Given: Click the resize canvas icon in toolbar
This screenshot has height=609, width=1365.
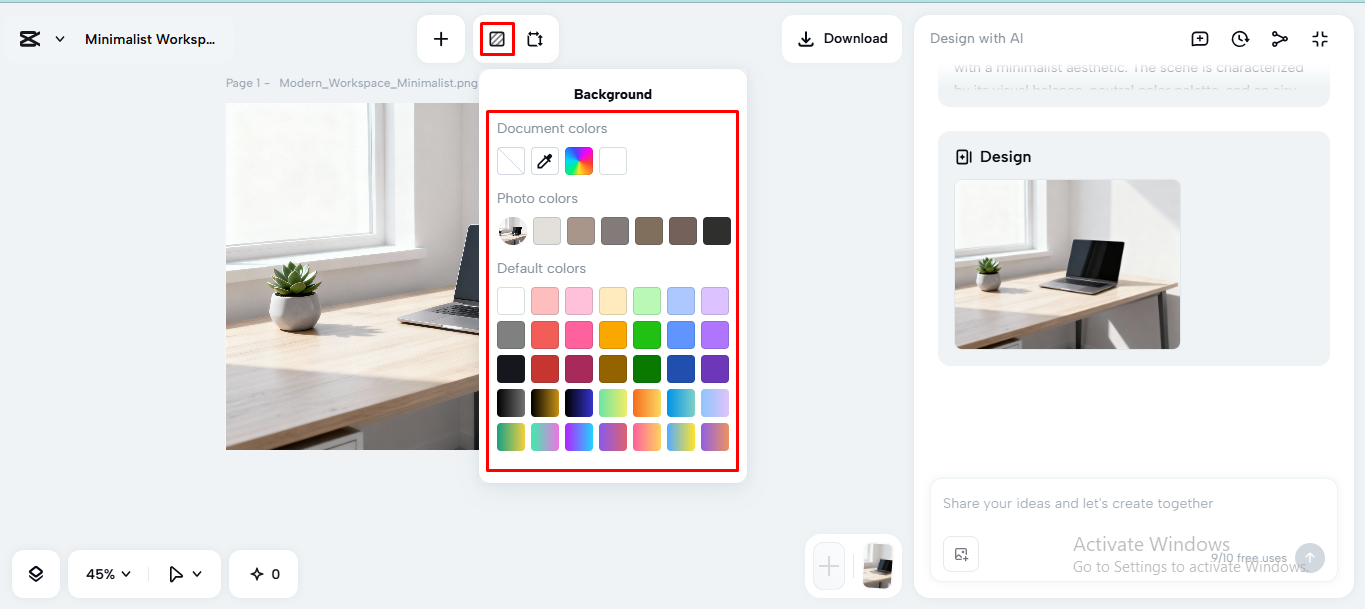Looking at the screenshot, I should 535,39.
